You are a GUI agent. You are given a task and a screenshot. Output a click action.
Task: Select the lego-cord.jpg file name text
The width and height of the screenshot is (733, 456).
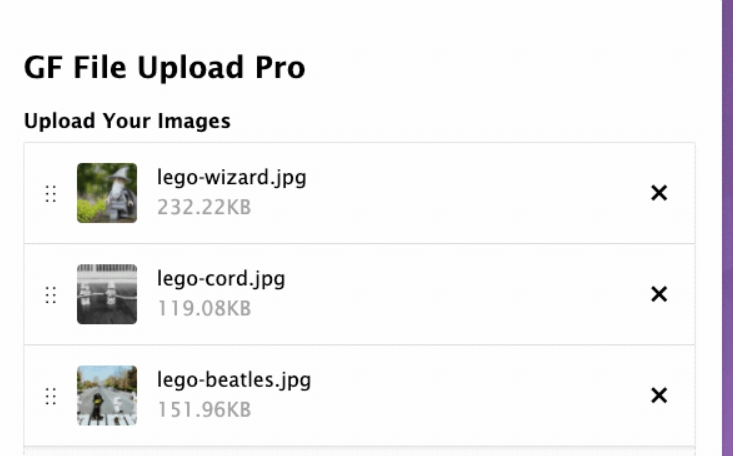point(221,279)
